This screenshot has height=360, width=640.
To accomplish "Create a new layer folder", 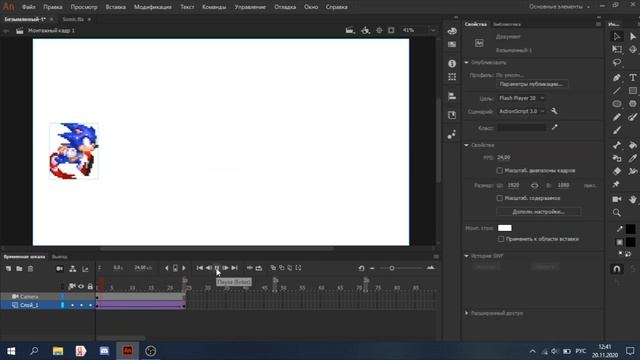I will pos(19,269).
